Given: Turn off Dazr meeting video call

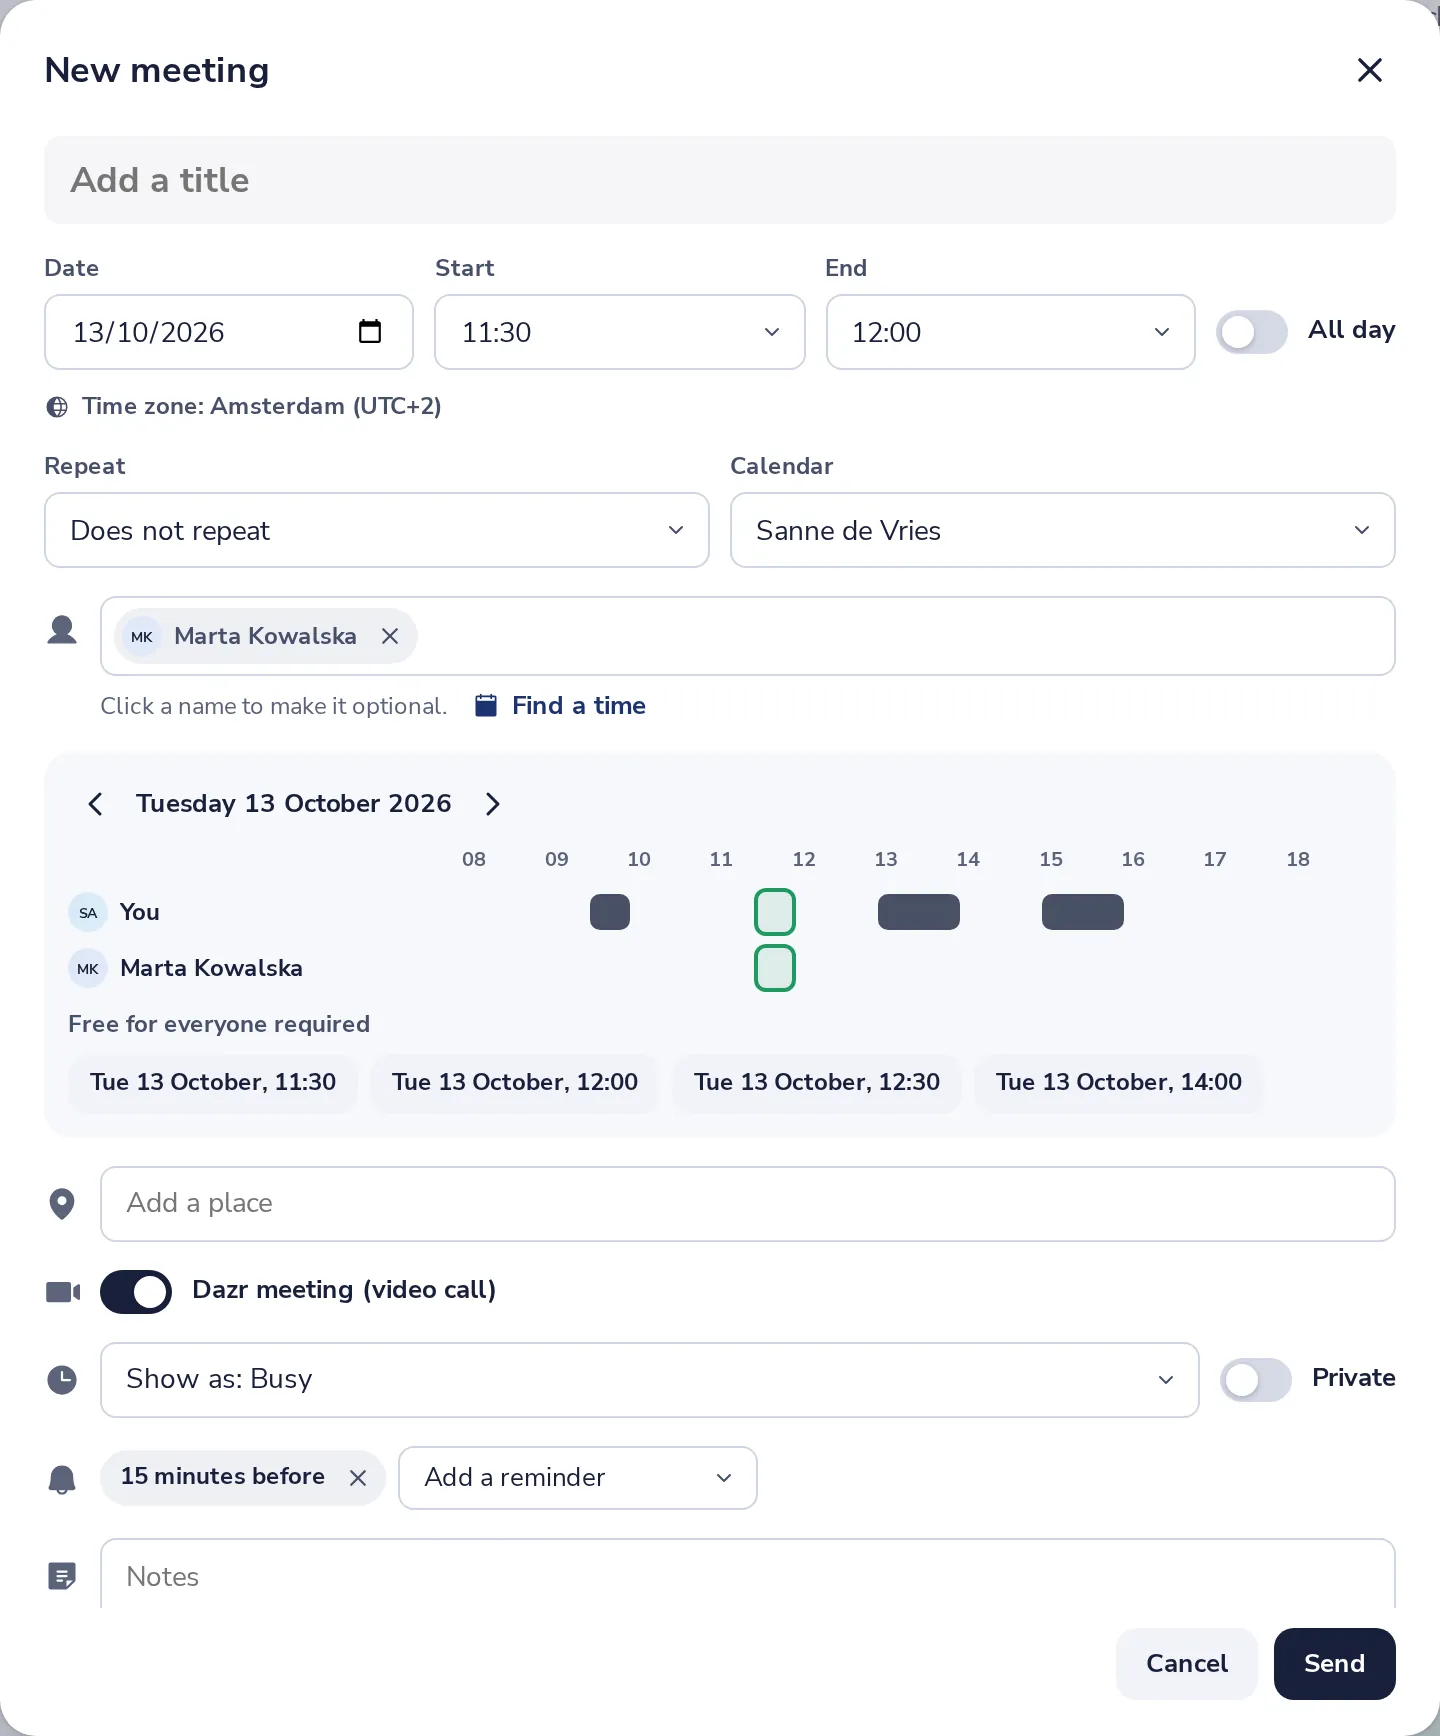Looking at the screenshot, I should pyautogui.click(x=136, y=1292).
